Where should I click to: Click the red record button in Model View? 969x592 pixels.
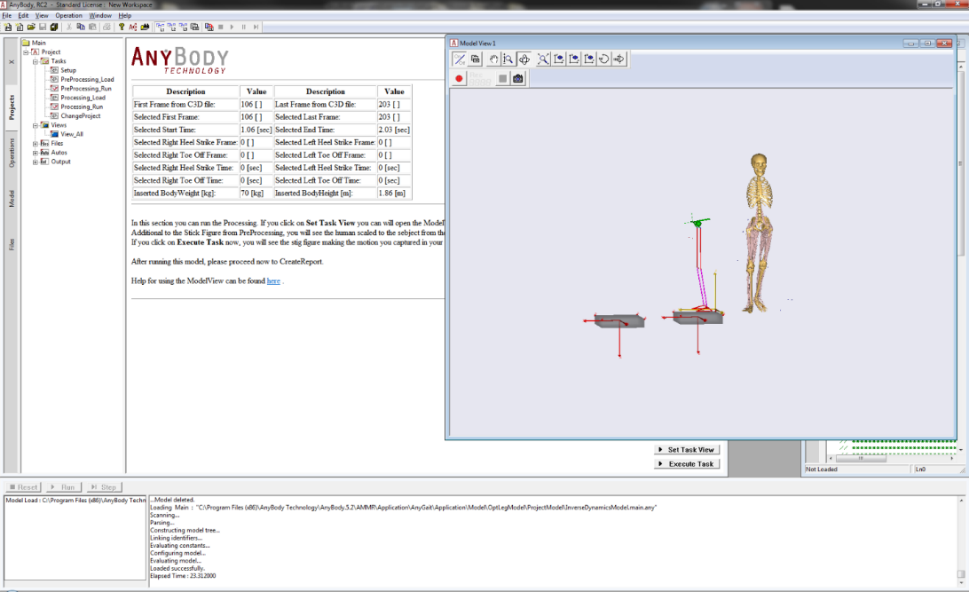click(459, 78)
